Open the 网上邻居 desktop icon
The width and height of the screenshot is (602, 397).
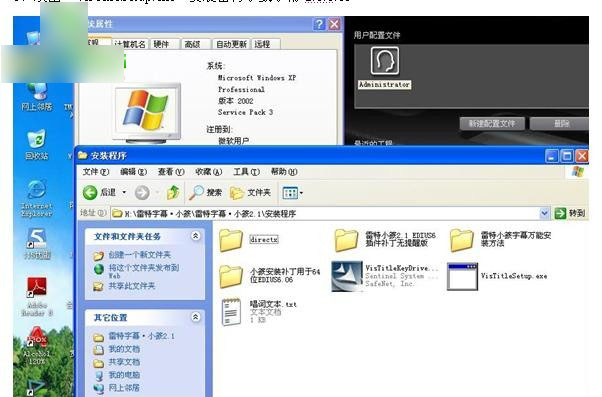(37, 92)
